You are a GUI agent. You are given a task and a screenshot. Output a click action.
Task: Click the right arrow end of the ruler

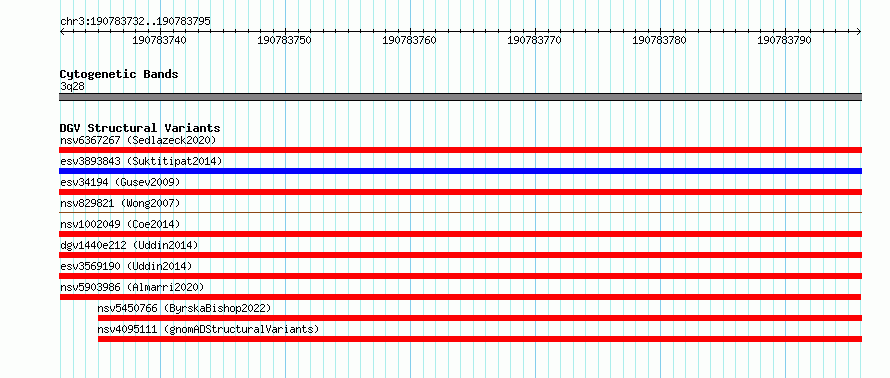(x=859, y=31)
